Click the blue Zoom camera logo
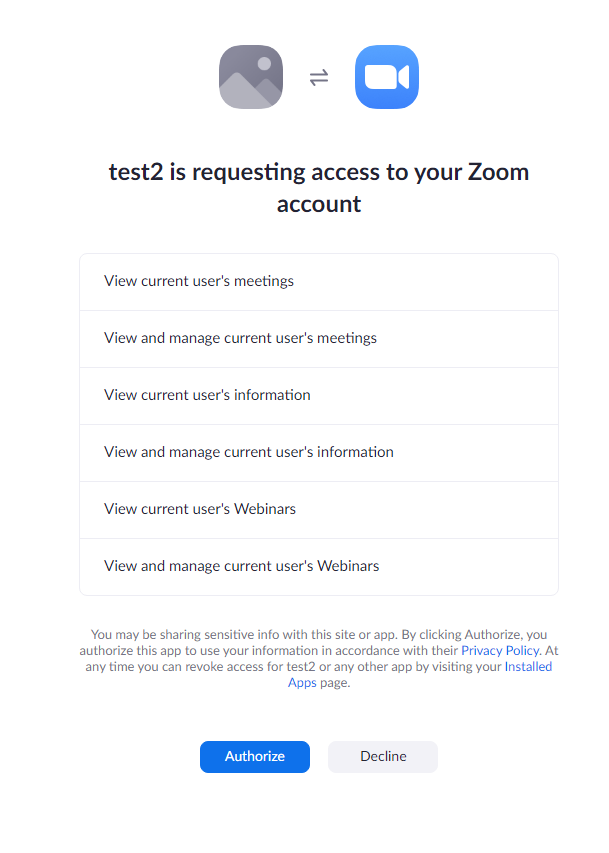609x853 pixels. pyautogui.click(x=387, y=77)
